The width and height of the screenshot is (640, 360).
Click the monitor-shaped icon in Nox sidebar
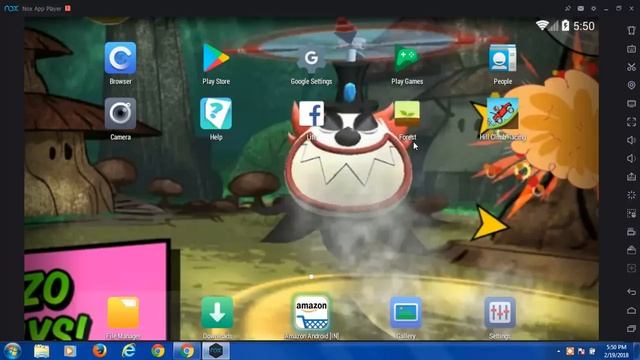pyautogui.click(x=631, y=103)
